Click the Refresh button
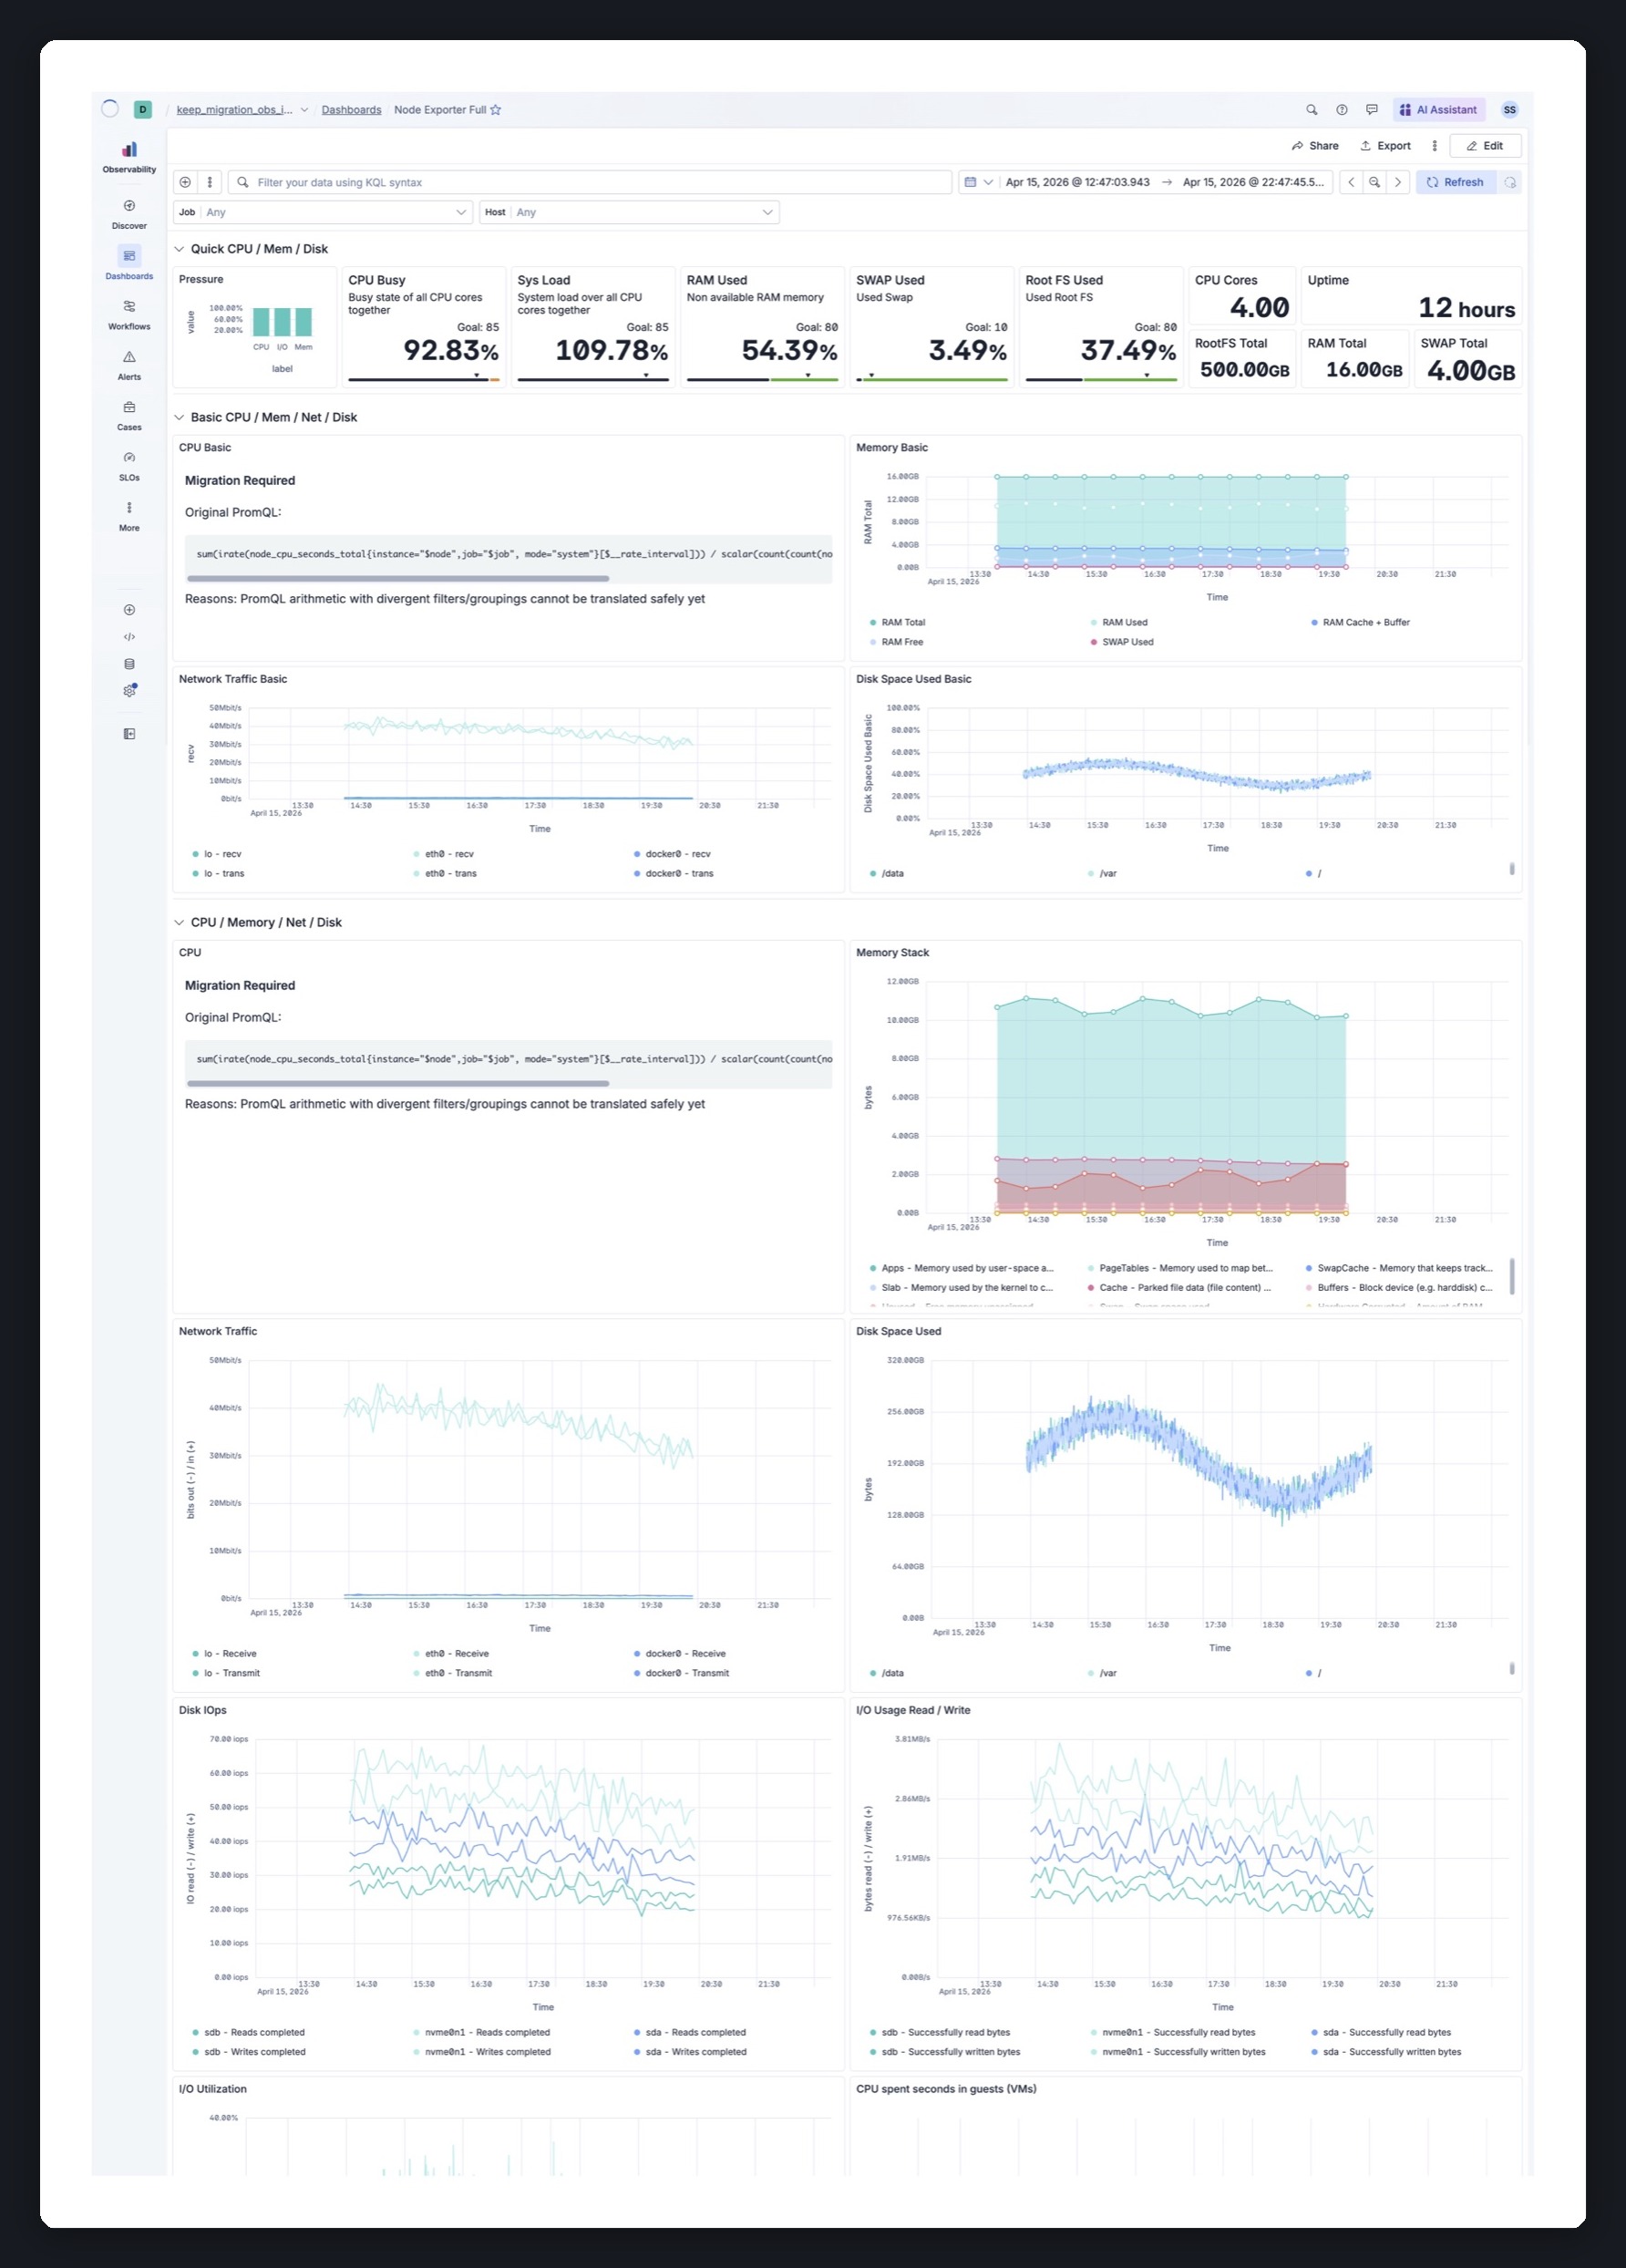The width and height of the screenshot is (1626, 2268). tap(1455, 182)
